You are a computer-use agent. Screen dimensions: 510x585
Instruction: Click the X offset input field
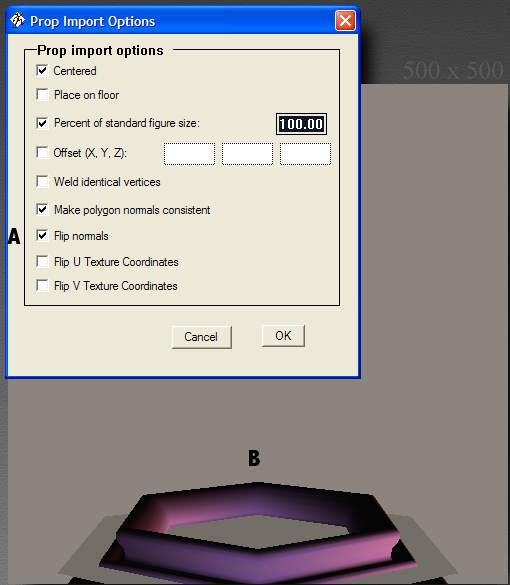tap(190, 154)
